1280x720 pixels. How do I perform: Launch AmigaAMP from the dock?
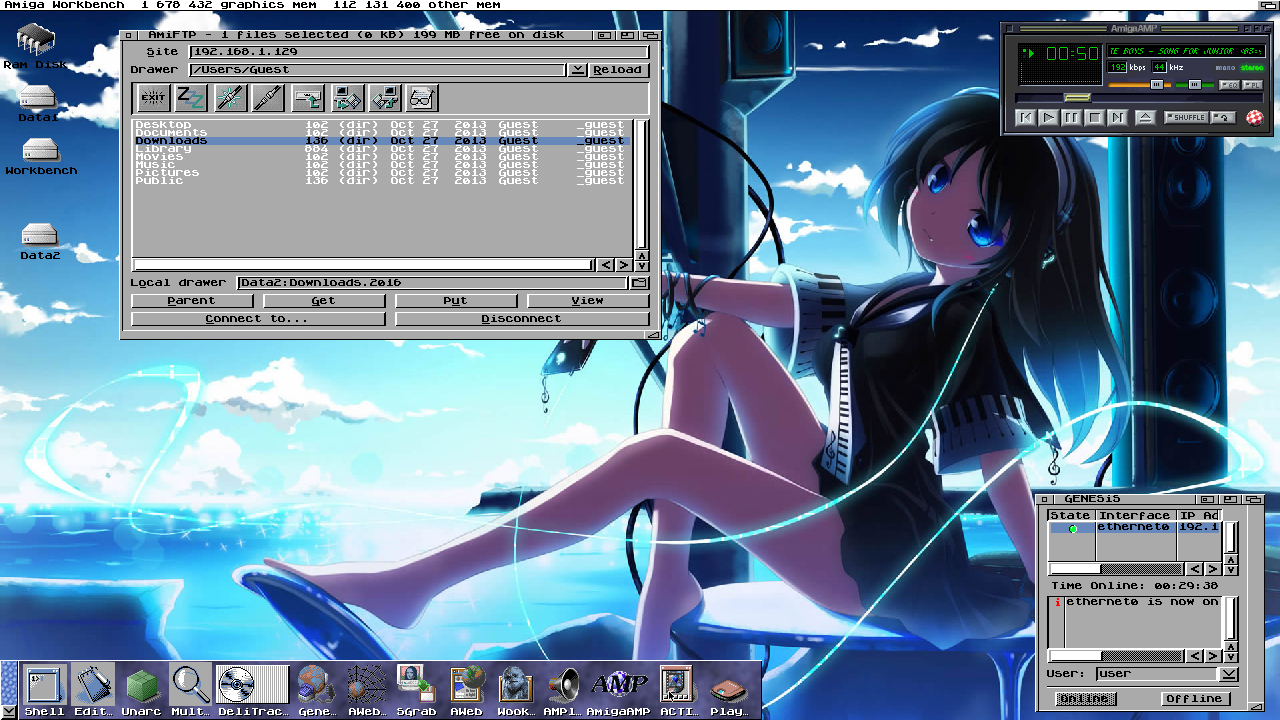618,690
